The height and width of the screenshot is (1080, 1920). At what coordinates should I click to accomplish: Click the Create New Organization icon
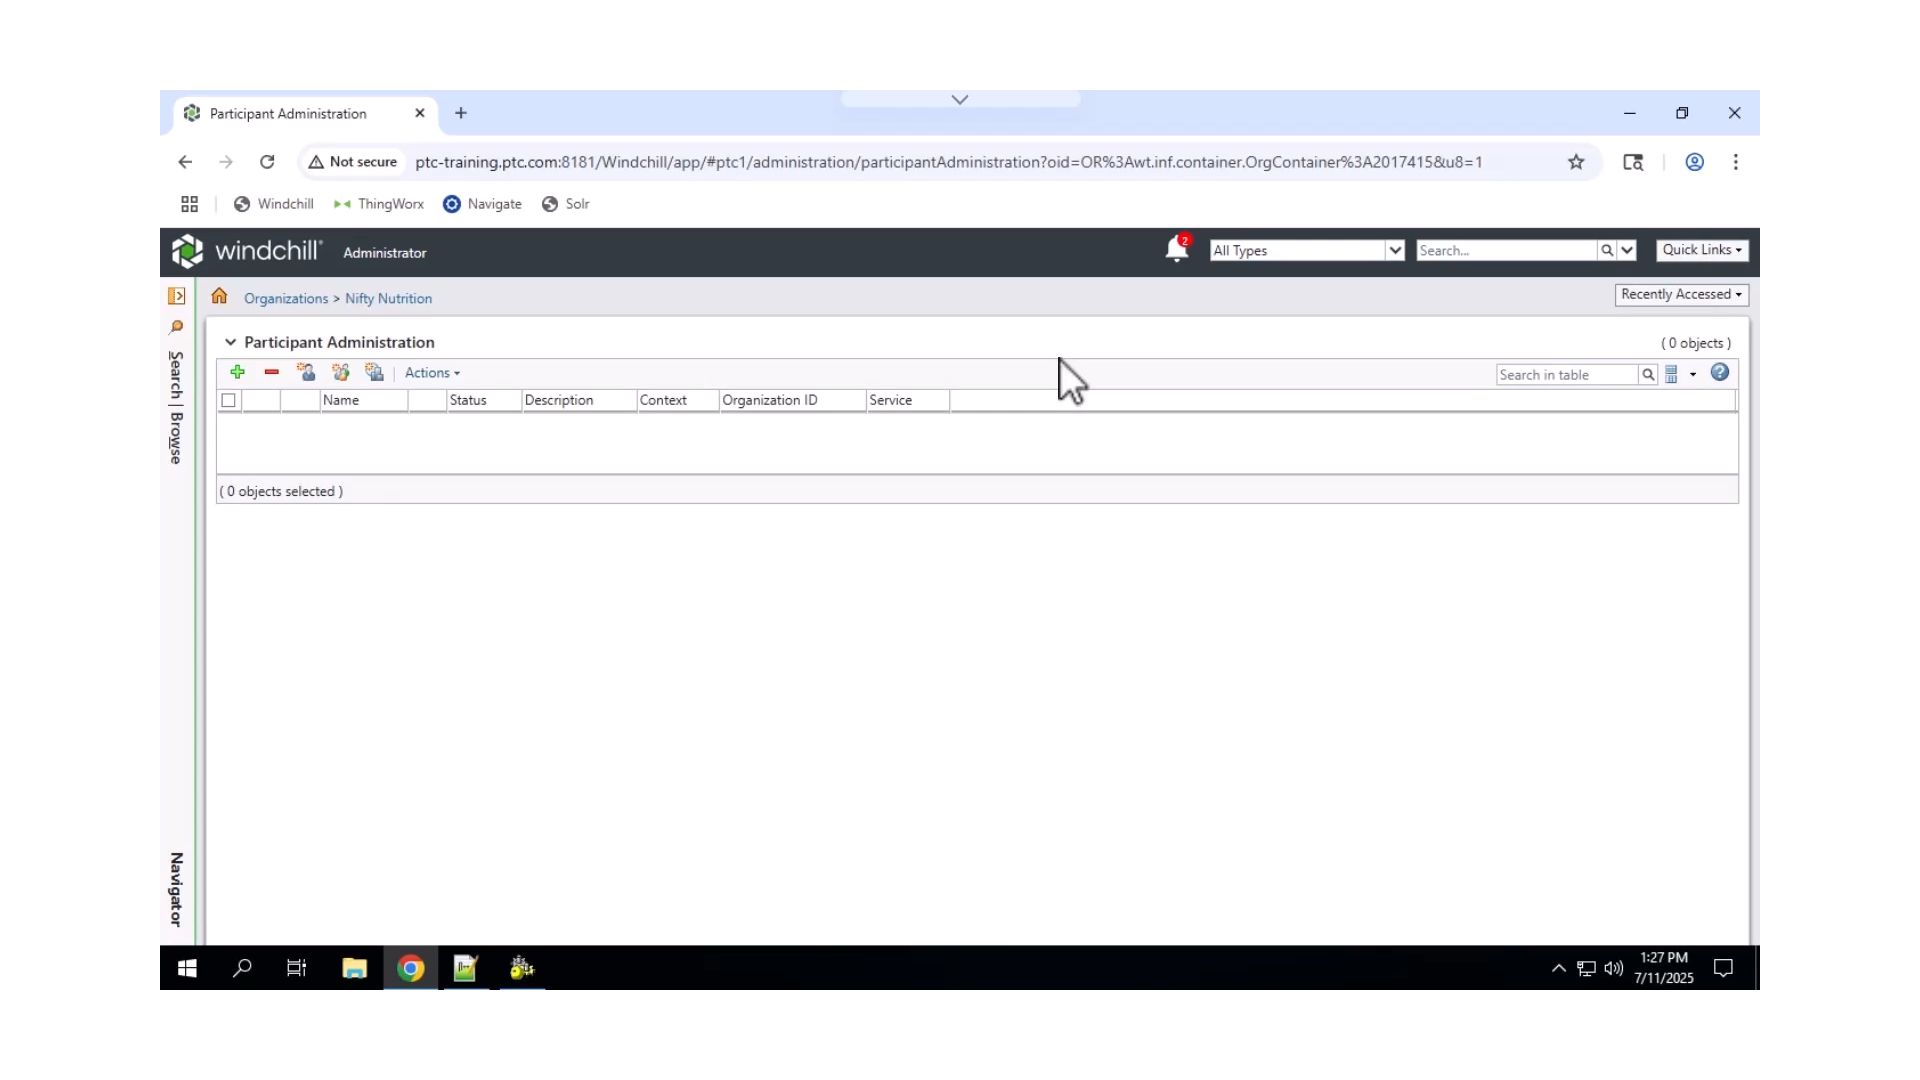(375, 372)
